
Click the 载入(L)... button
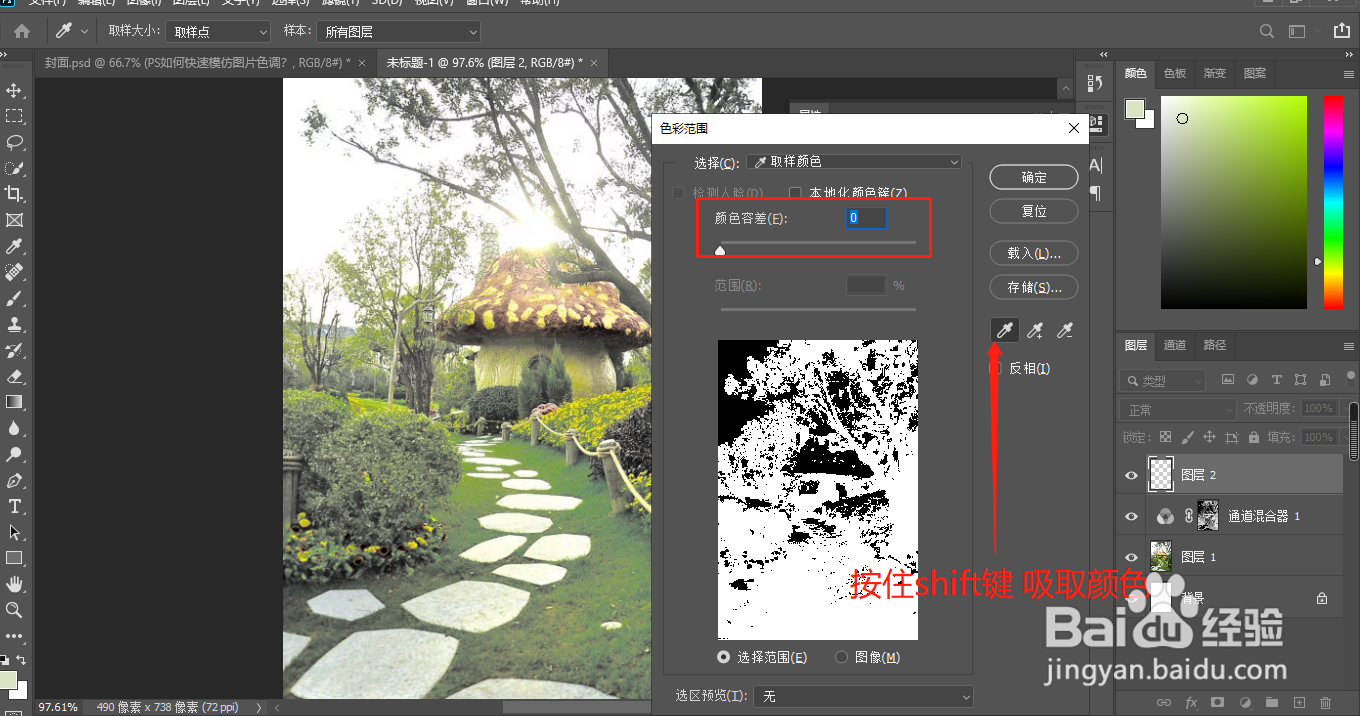(x=1034, y=253)
